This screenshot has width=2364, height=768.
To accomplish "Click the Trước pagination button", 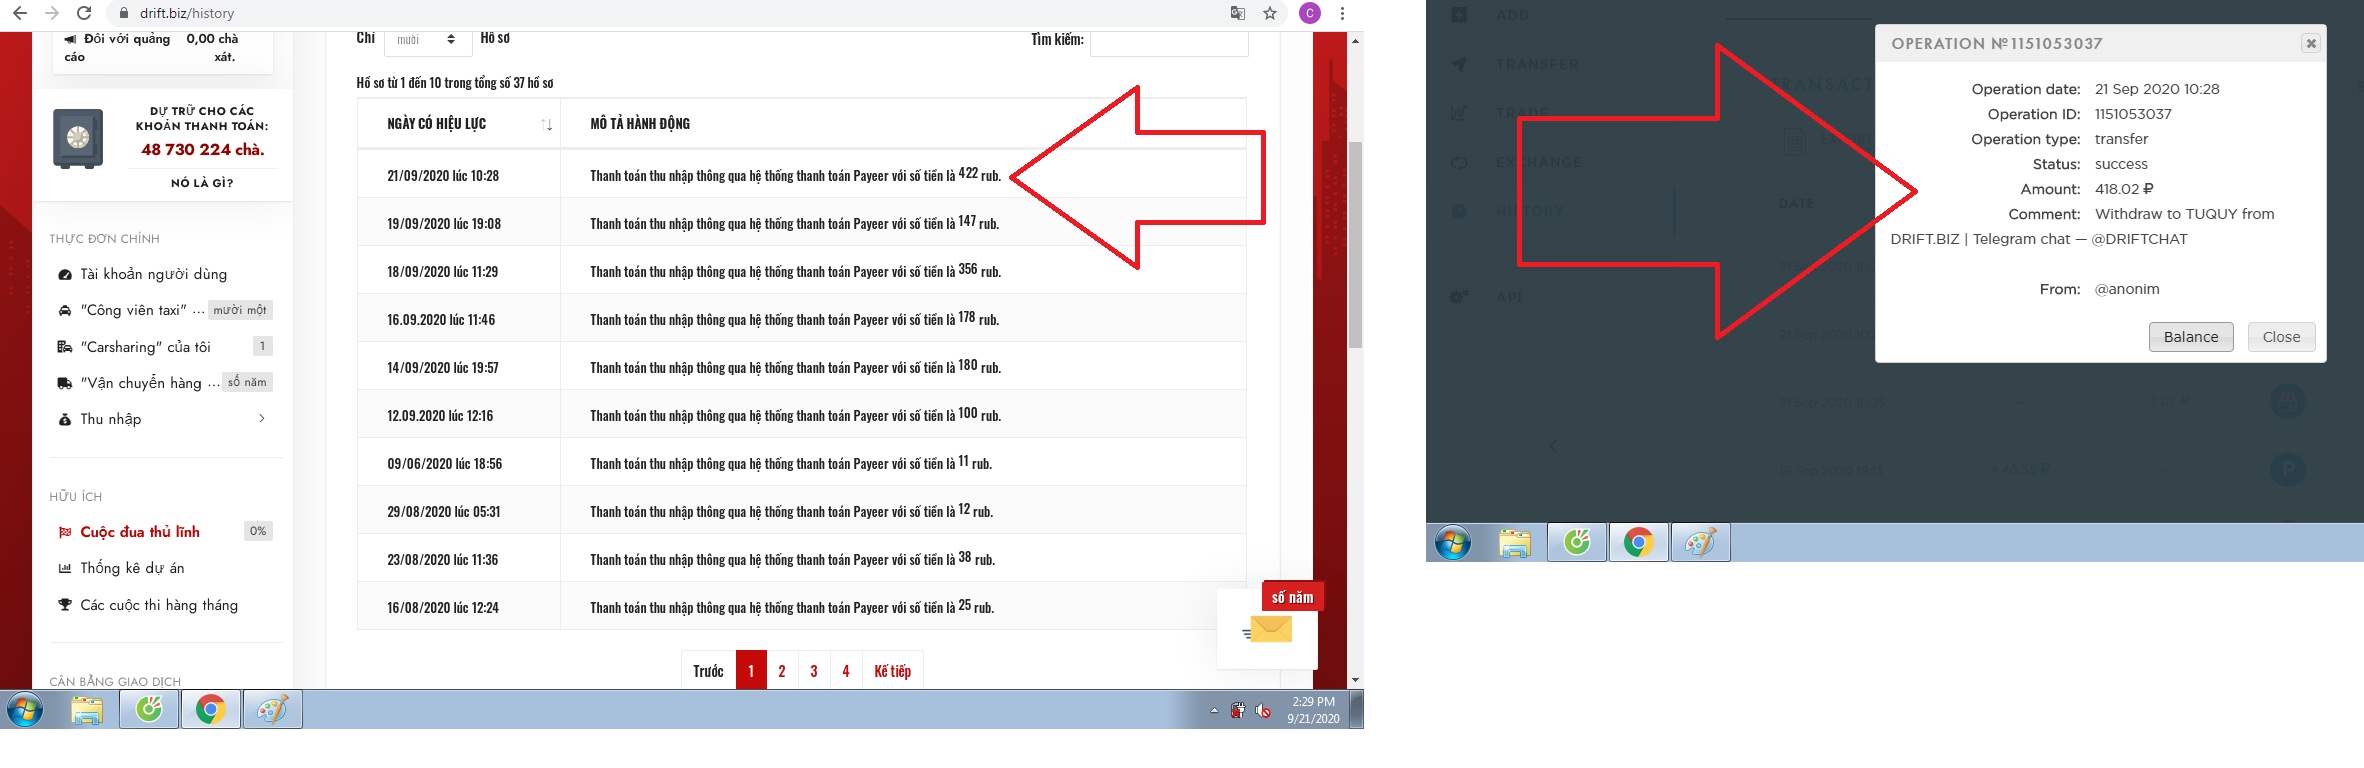I will click(708, 671).
